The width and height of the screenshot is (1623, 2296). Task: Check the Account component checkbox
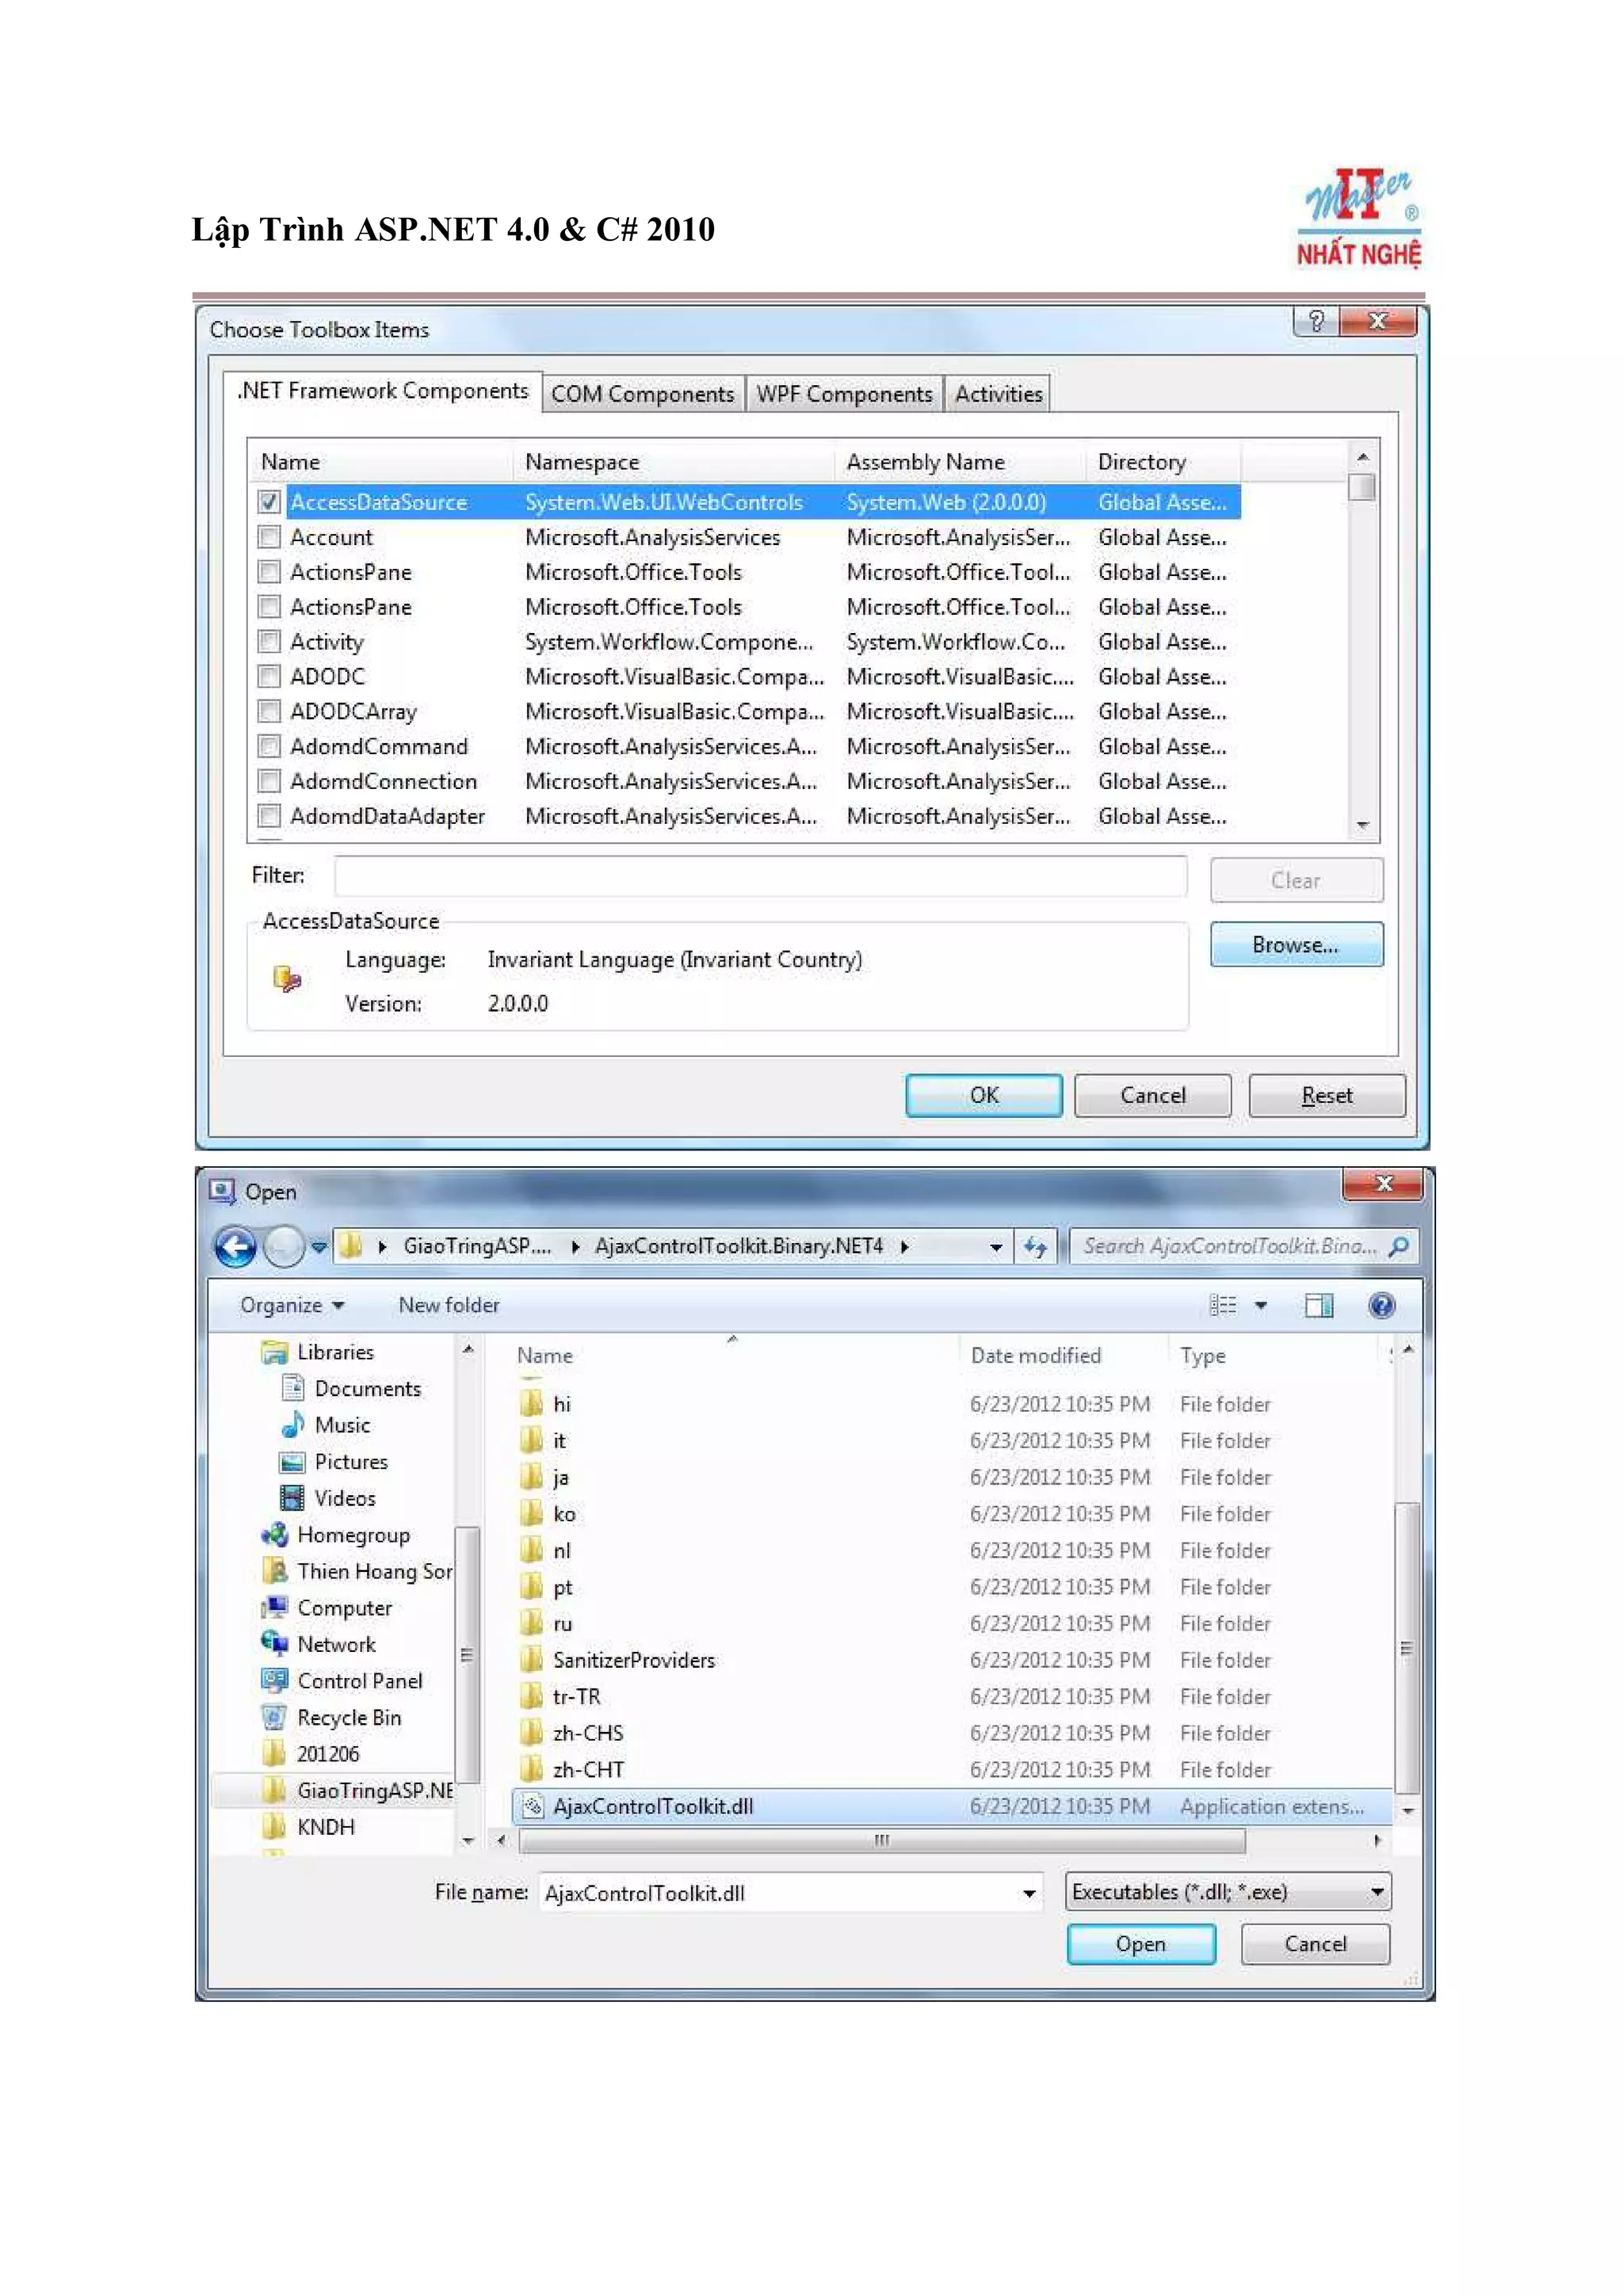coord(269,537)
